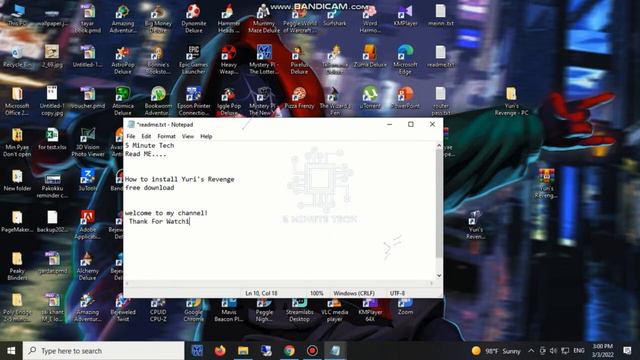640x360 pixels.
Task: Open the taskbar clock showing 3:00 PM
Action: coord(603,351)
